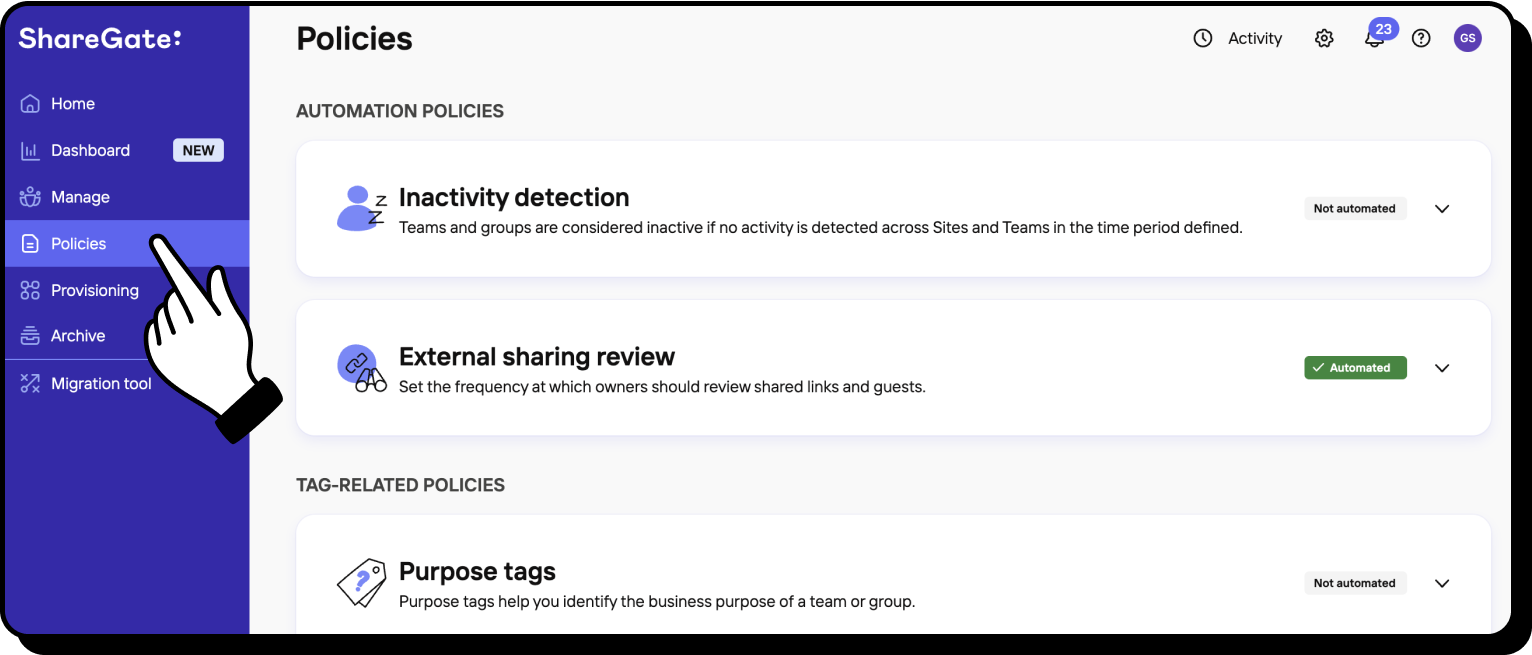This screenshot has height=655, width=1532.
Task: Click the Activity link label
Action: pyautogui.click(x=1255, y=38)
